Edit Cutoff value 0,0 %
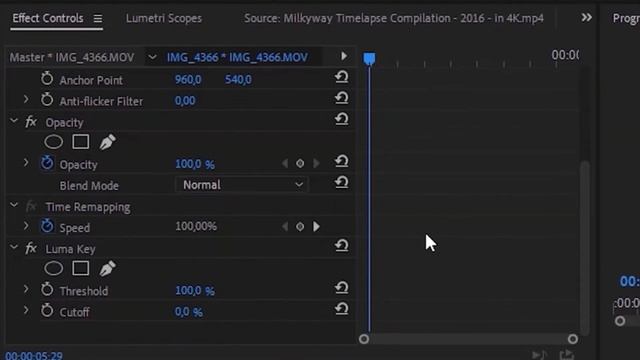The height and width of the screenshot is (360, 640). (x=189, y=312)
